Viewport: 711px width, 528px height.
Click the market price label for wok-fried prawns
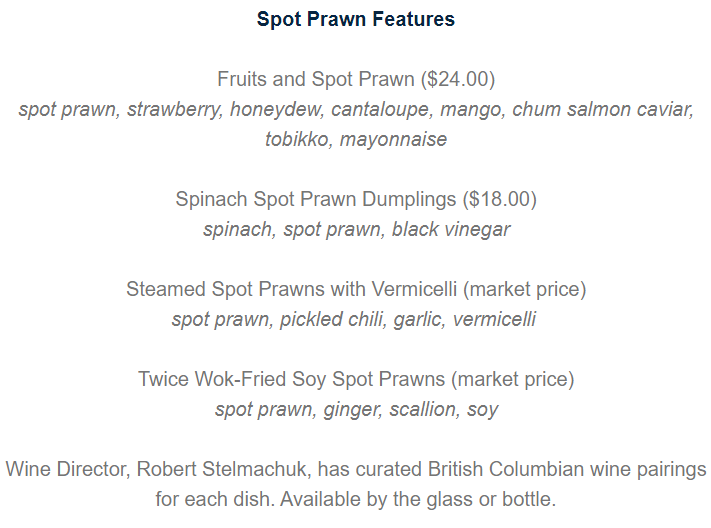pyautogui.click(x=513, y=379)
